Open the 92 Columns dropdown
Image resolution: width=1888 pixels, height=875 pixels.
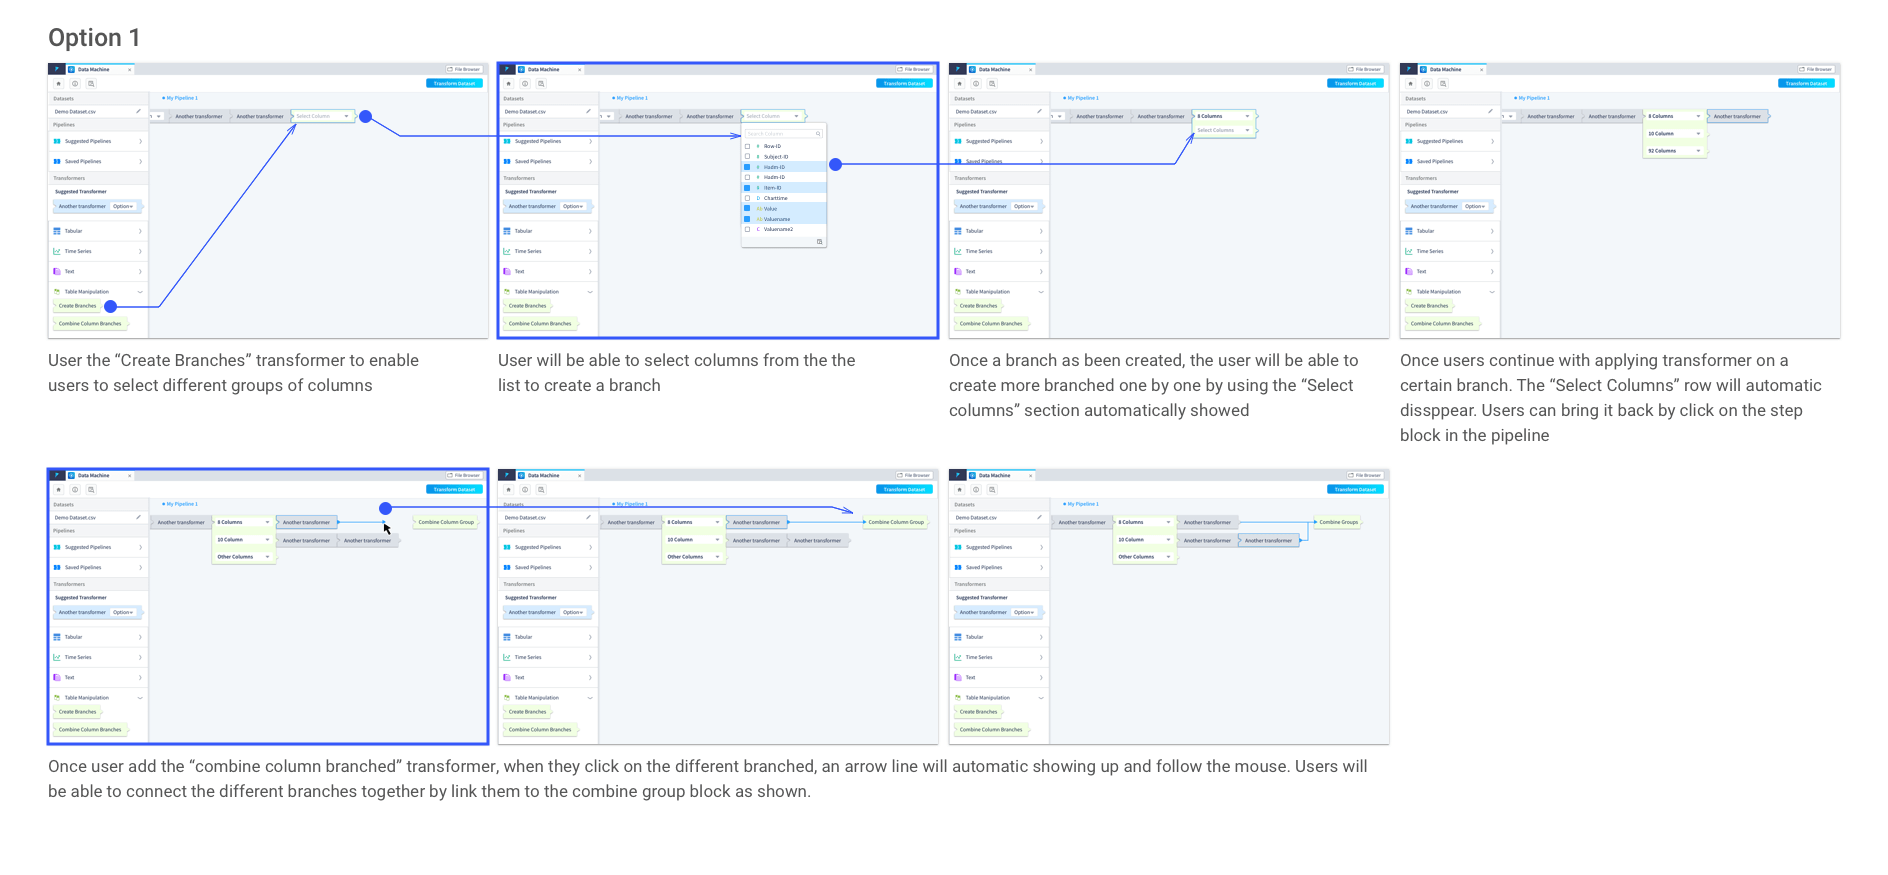click(1675, 151)
